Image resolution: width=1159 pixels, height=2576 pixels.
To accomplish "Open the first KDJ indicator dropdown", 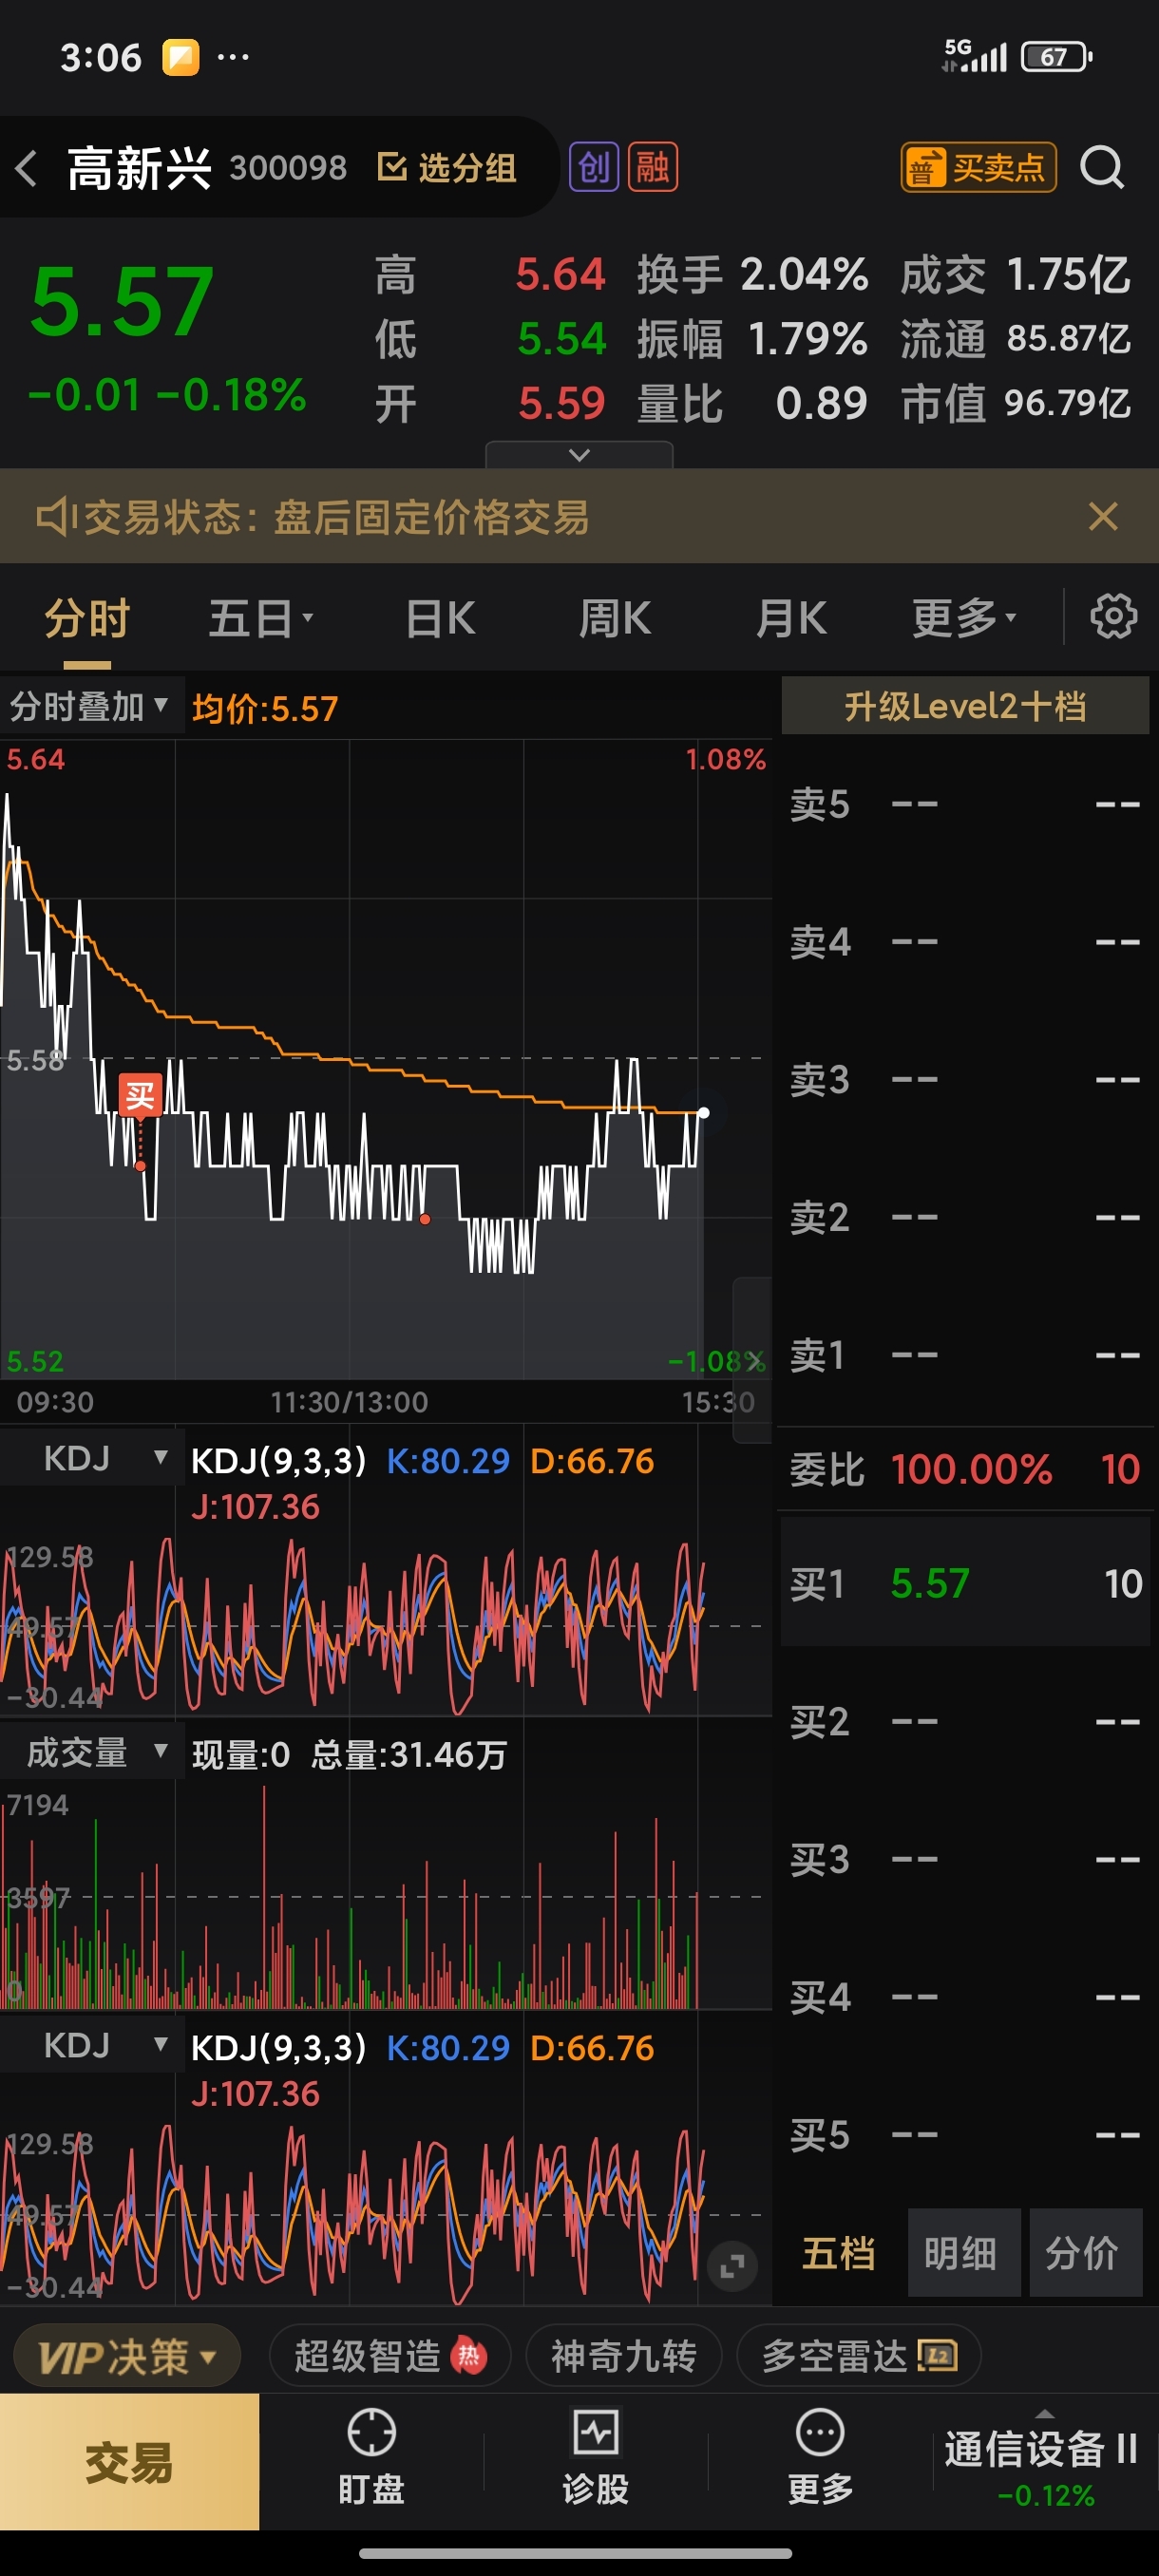I will pyautogui.click(x=92, y=1459).
